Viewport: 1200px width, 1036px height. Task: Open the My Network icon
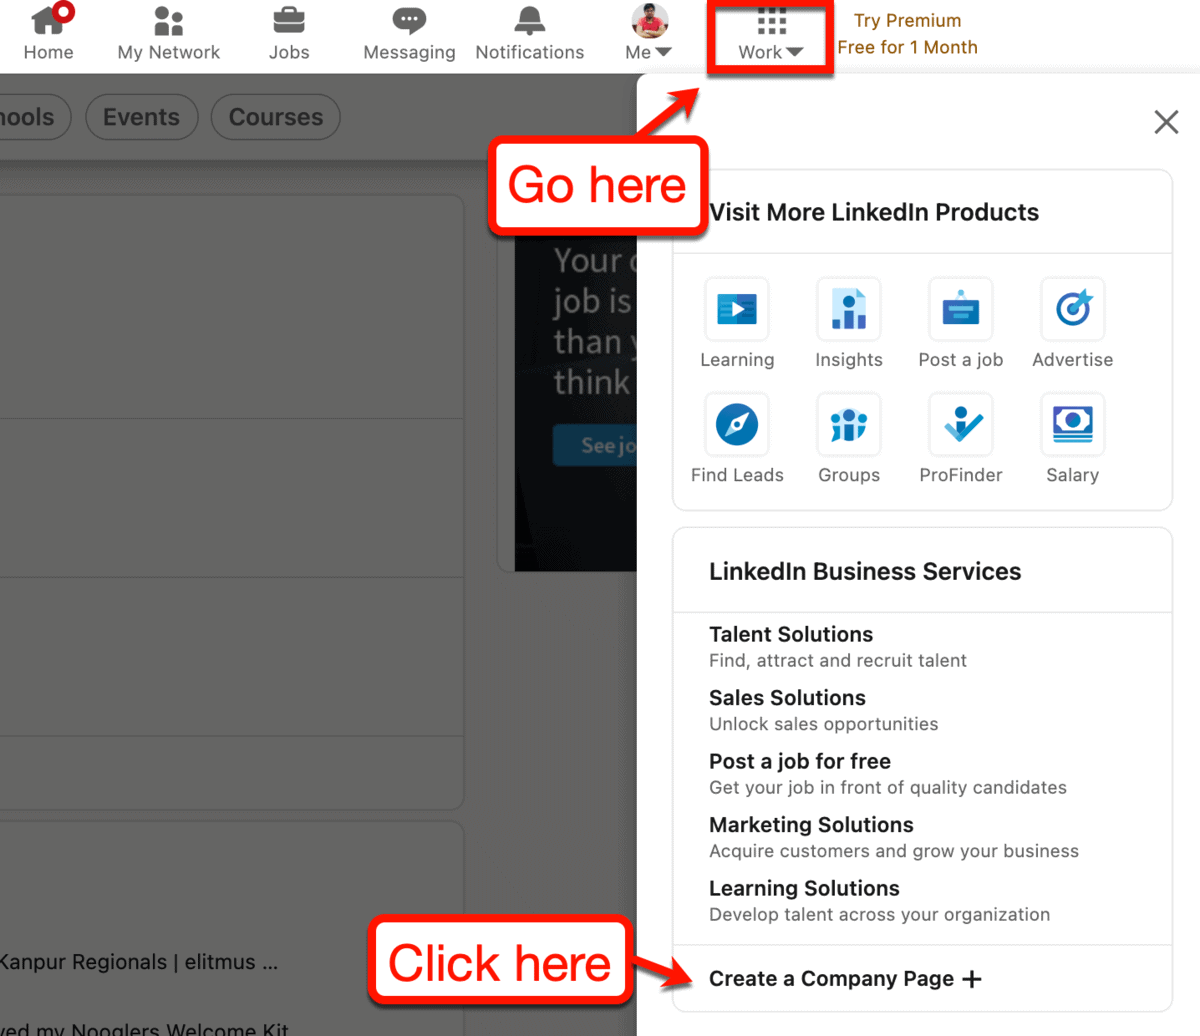point(169,20)
